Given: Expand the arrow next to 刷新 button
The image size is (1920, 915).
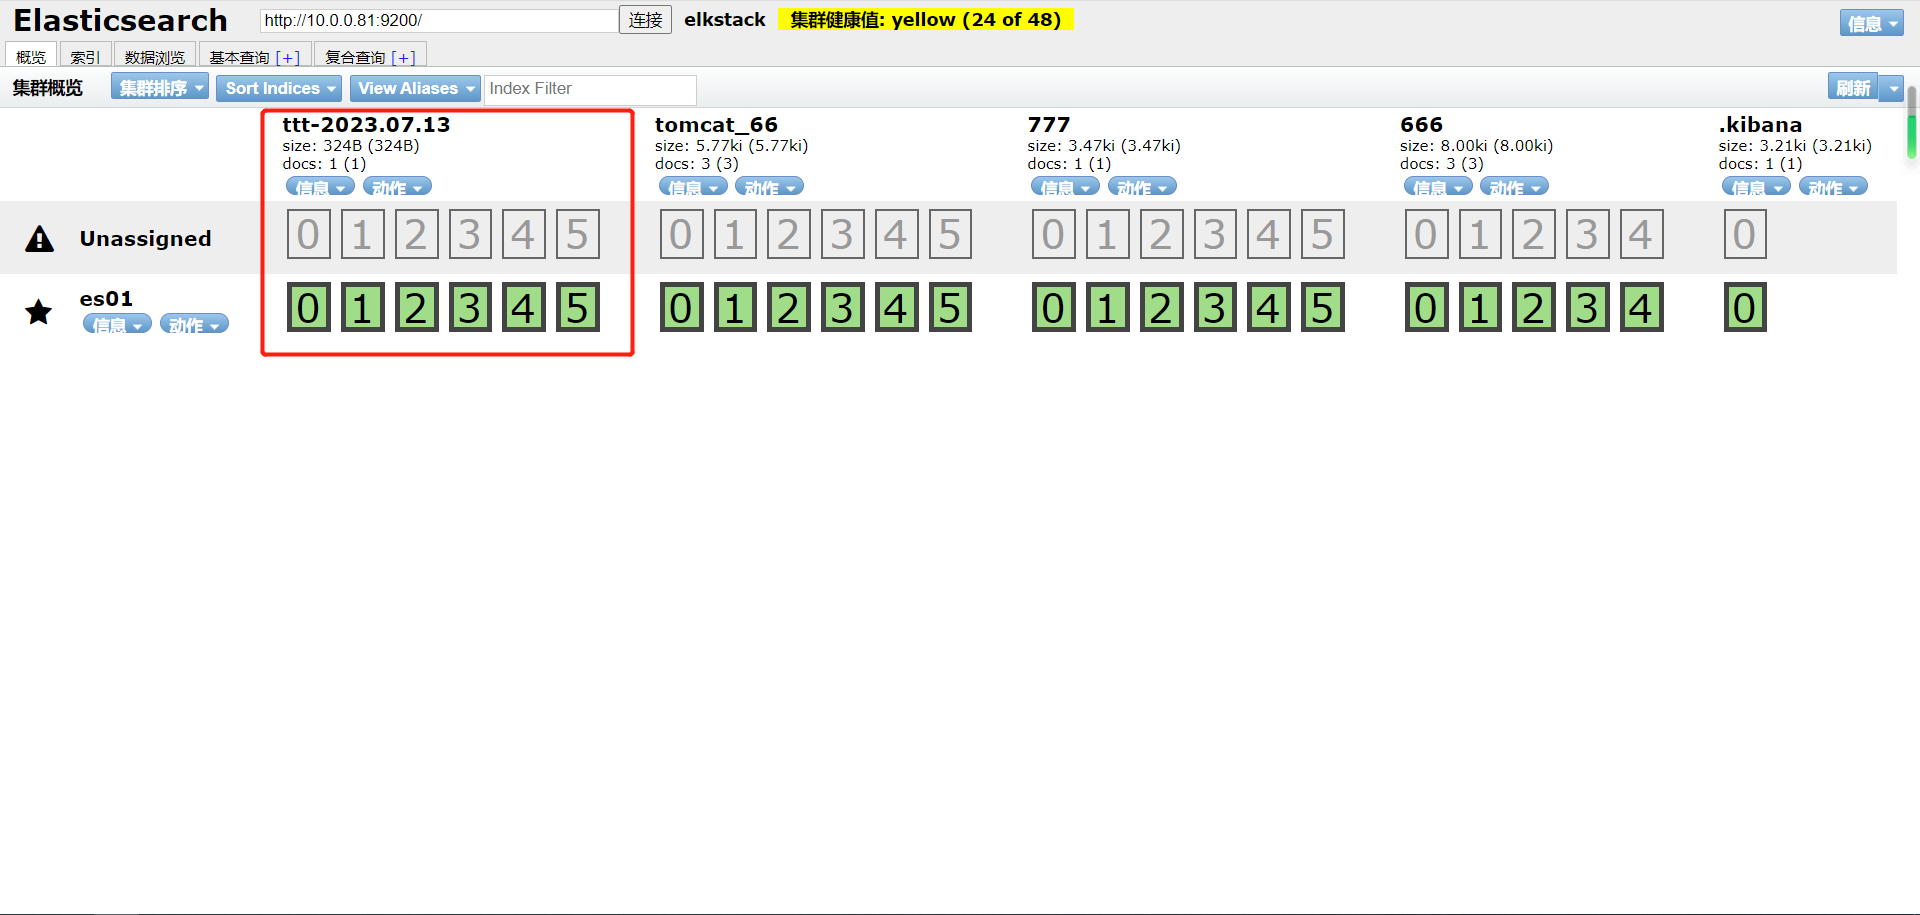Looking at the screenshot, I should pyautogui.click(x=1892, y=88).
